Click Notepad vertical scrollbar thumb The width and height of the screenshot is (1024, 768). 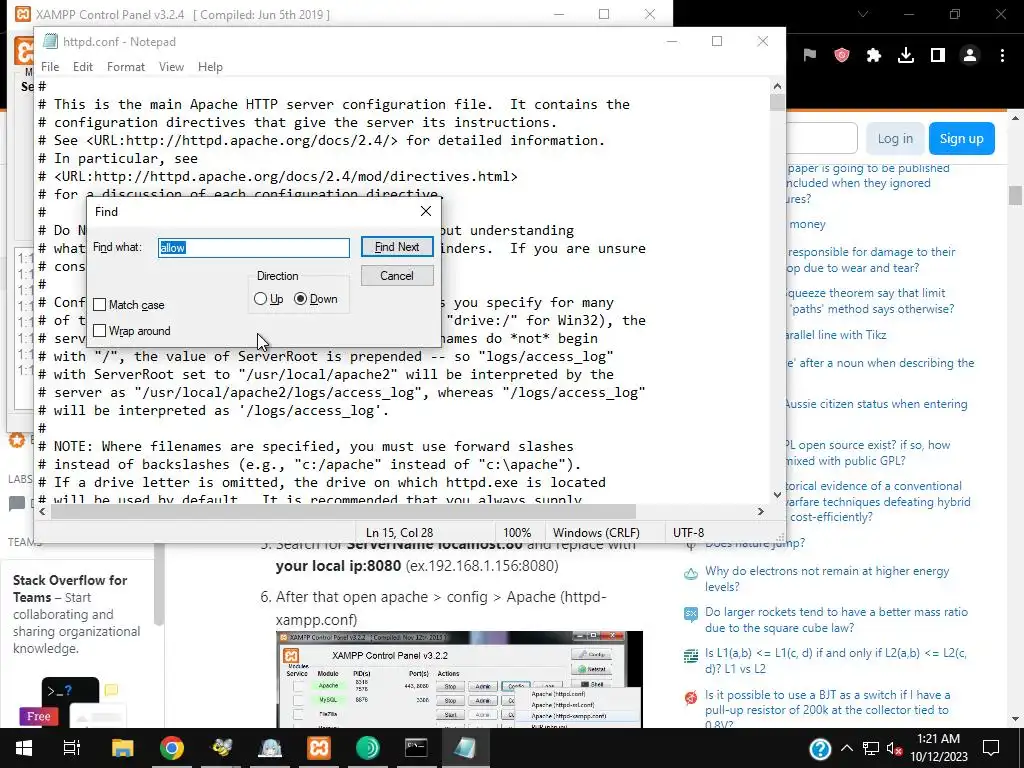pos(777,103)
